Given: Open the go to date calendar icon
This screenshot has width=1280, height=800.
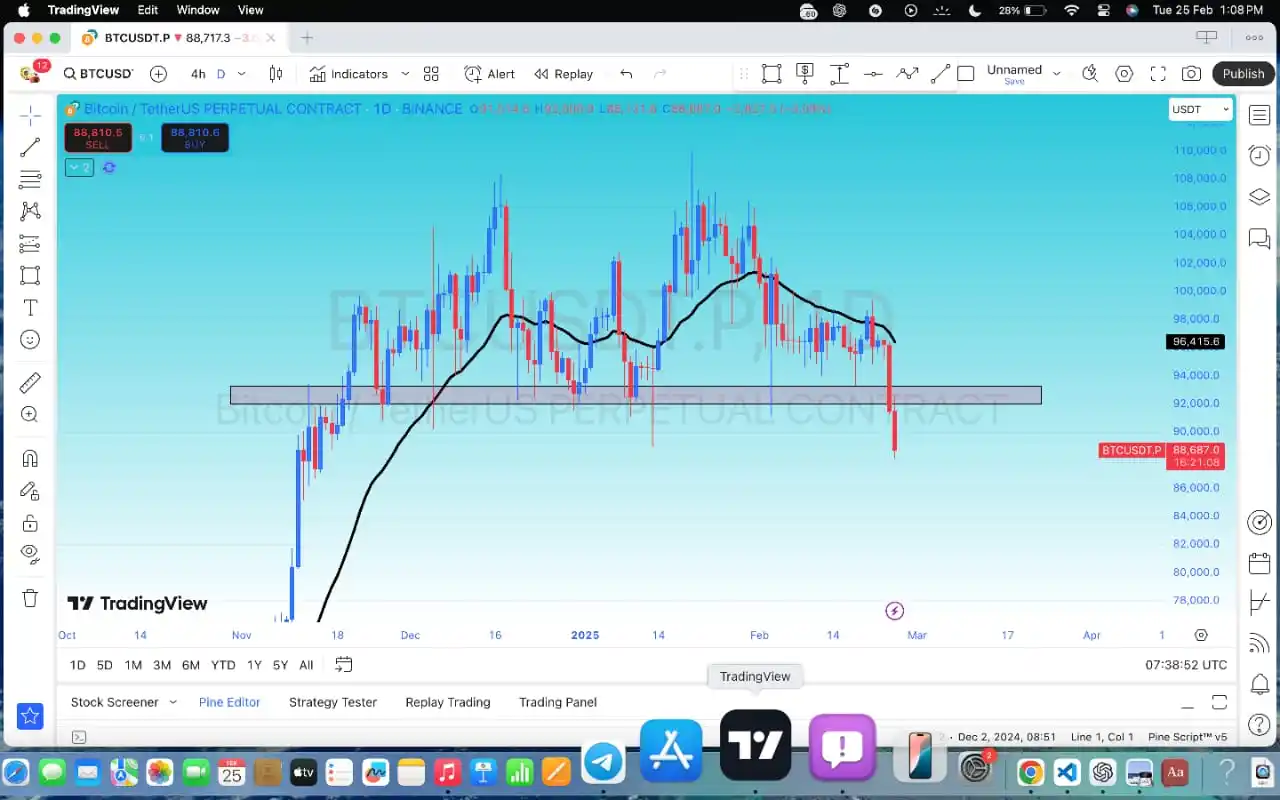Looking at the screenshot, I should pyautogui.click(x=344, y=665).
